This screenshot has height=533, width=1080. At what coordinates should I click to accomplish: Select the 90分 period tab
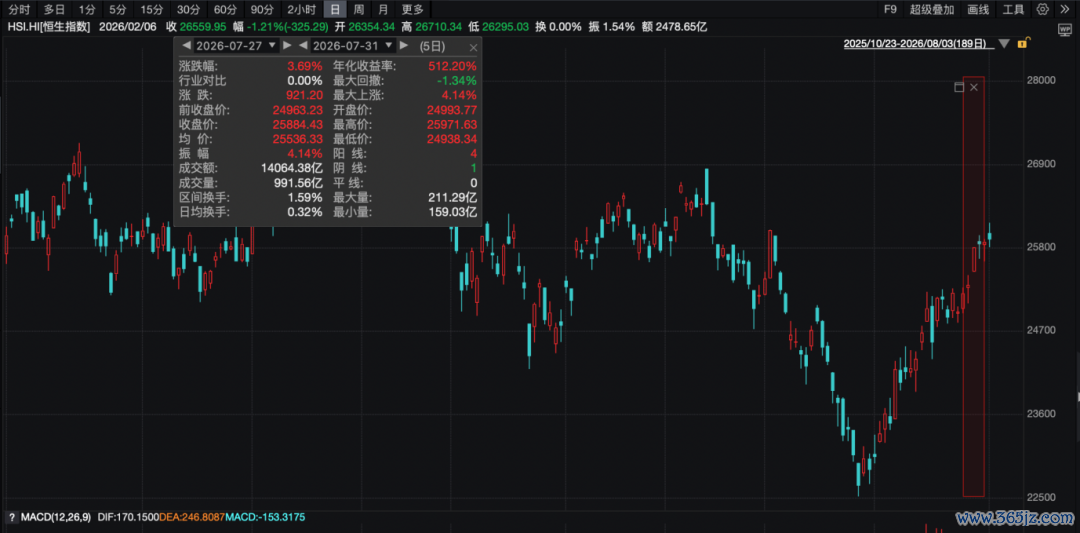coord(262,10)
